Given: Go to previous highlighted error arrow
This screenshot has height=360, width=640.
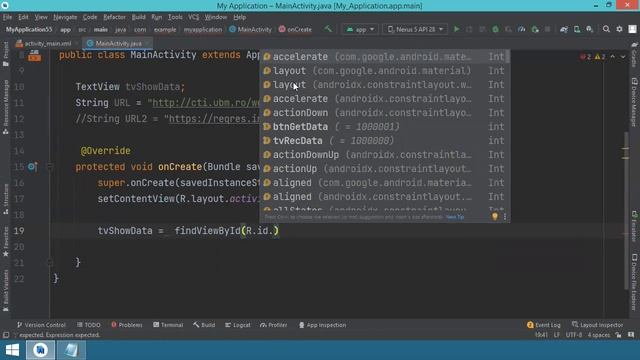Looking at the screenshot, I should [x=613, y=57].
